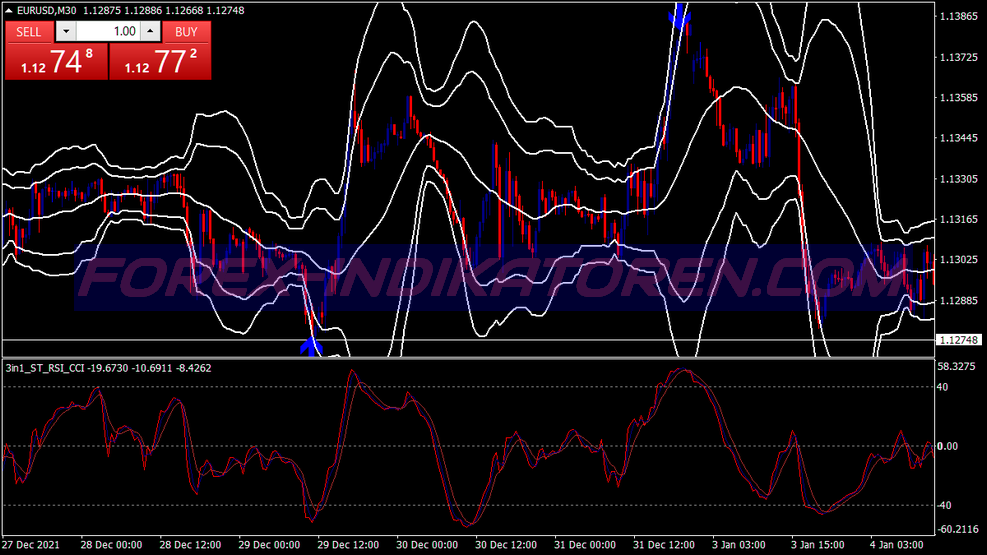
Task: Click the 31 Dec 00:00 time label
Action: click(x=585, y=544)
